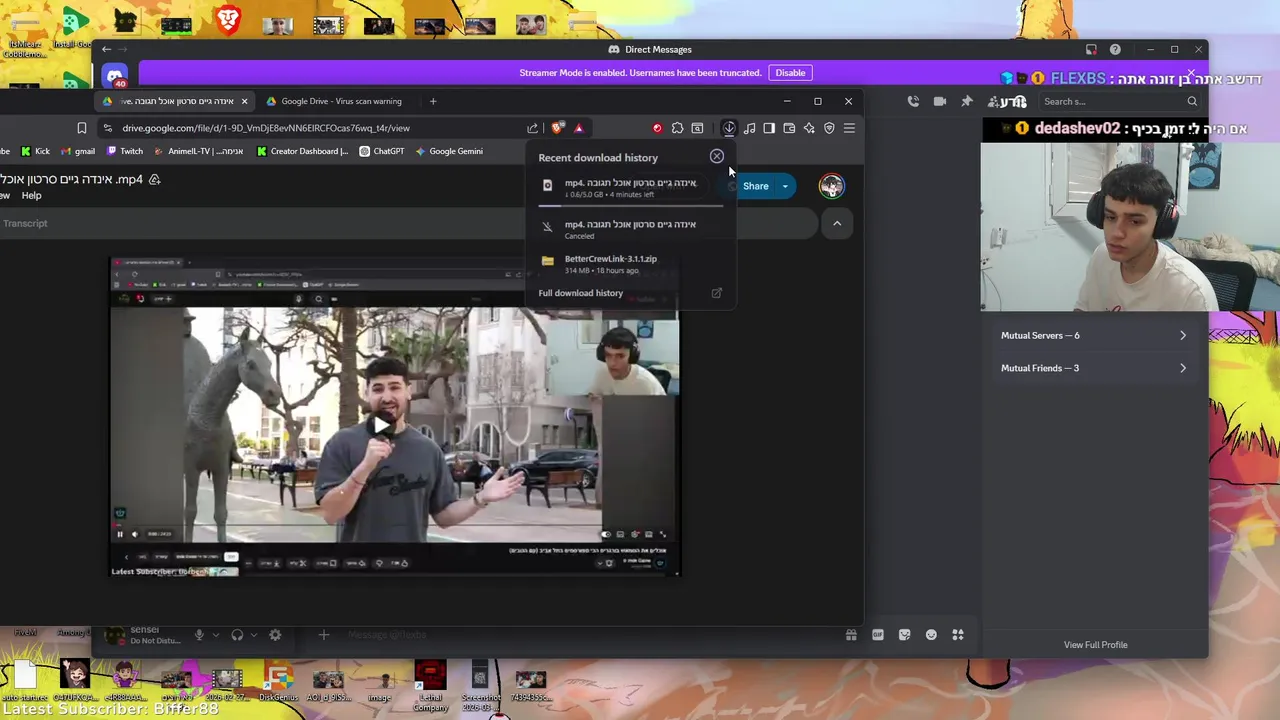This screenshot has height=720, width=1280.
Task: Open the sticker picker in Discord
Action: coord(905,635)
